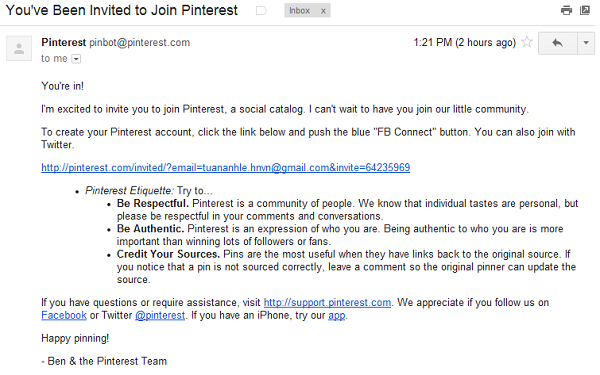Open the @pinterest Twitter link
This screenshot has height=375, width=600.
point(160,315)
